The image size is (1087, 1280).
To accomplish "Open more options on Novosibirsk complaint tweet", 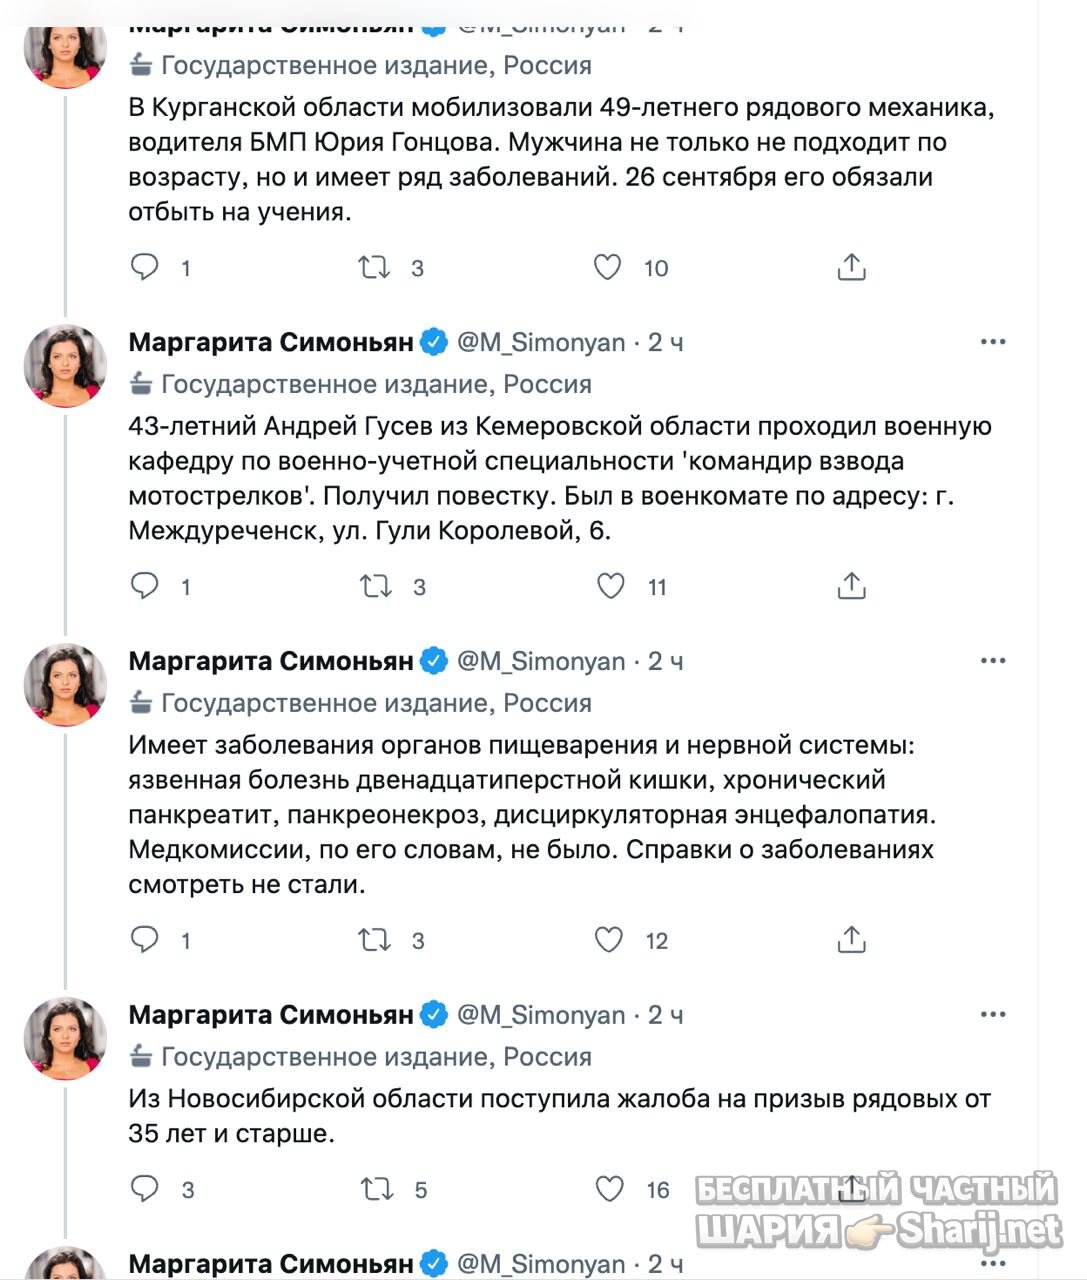I will (x=993, y=1015).
